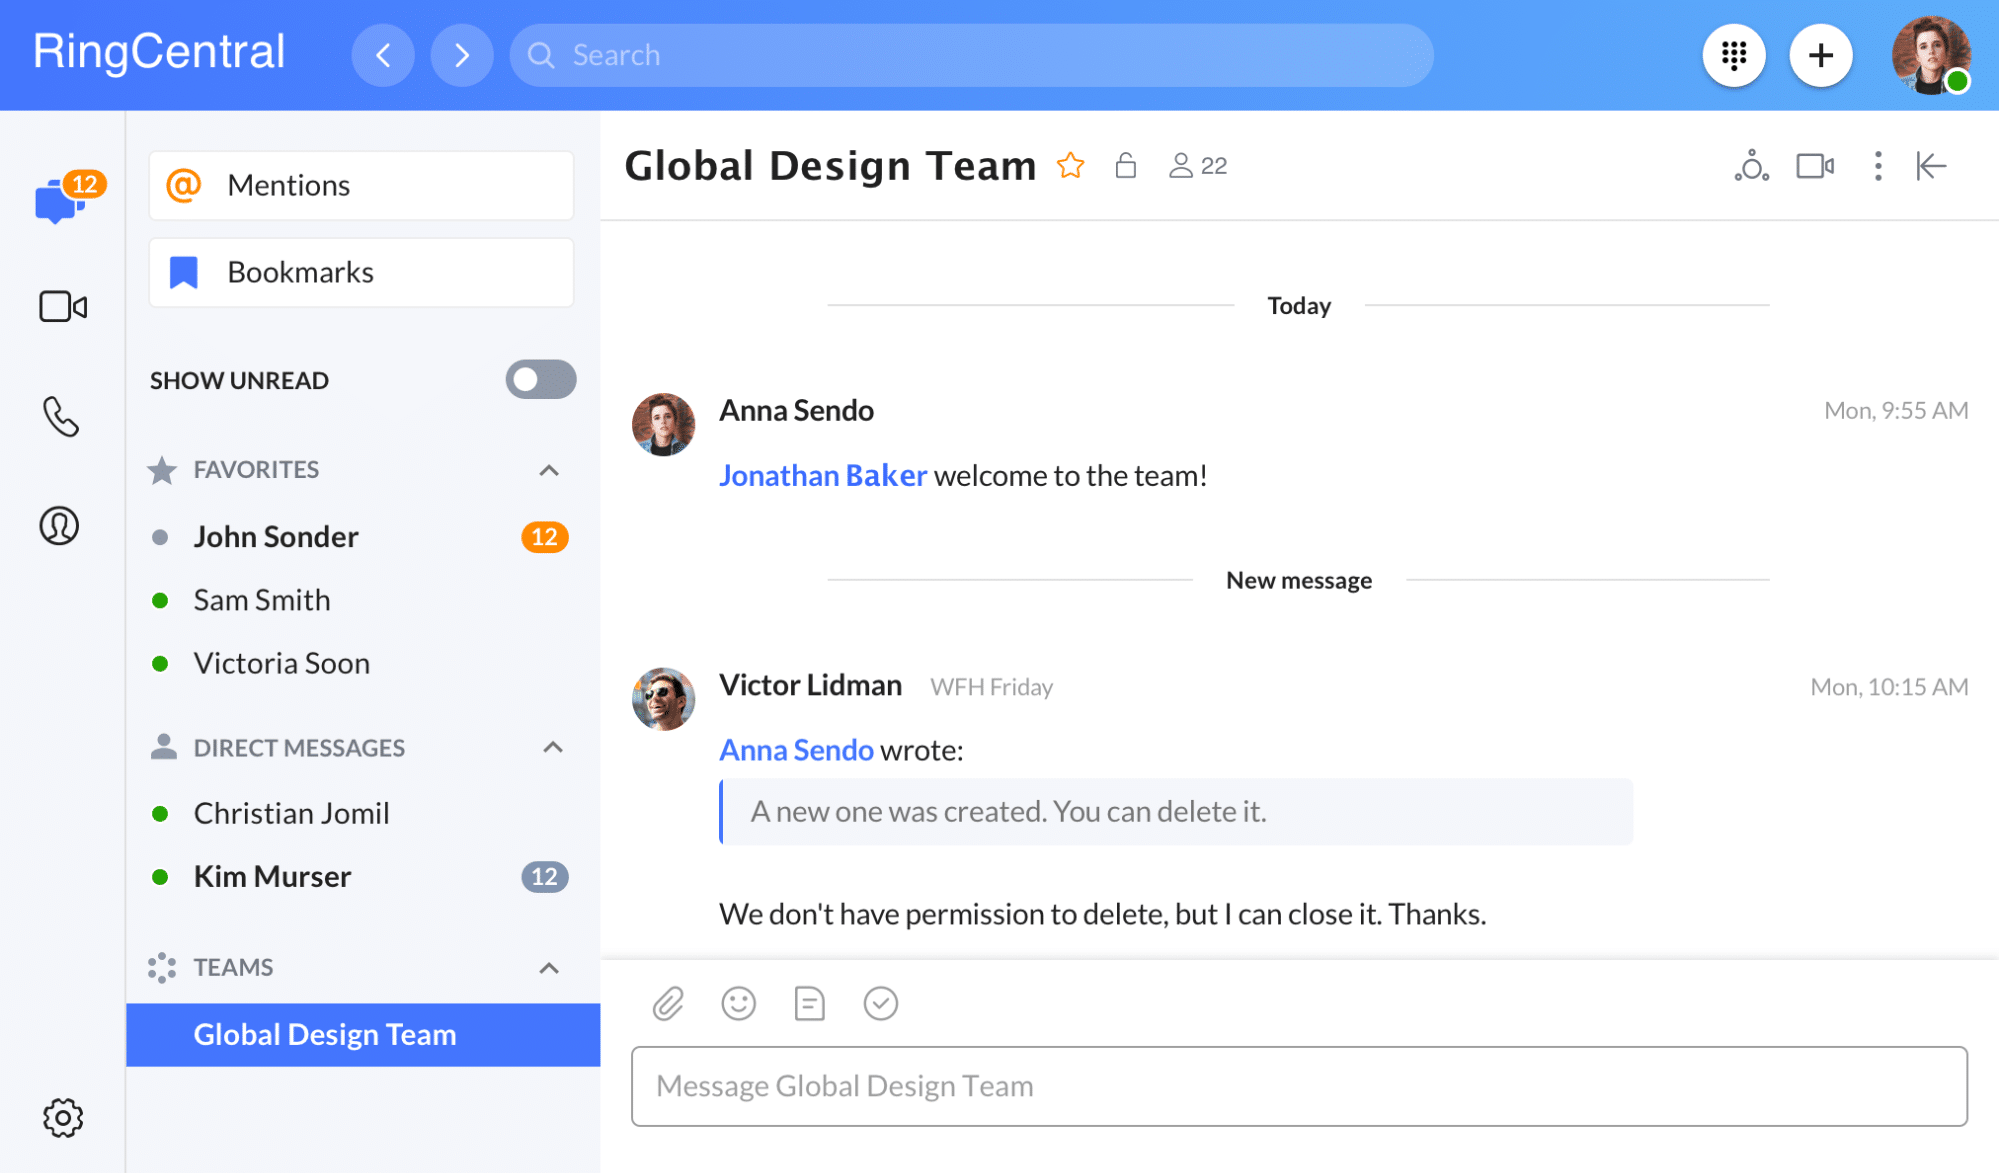Open settings gear in sidebar
1999x1174 pixels.
(x=62, y=1117)
